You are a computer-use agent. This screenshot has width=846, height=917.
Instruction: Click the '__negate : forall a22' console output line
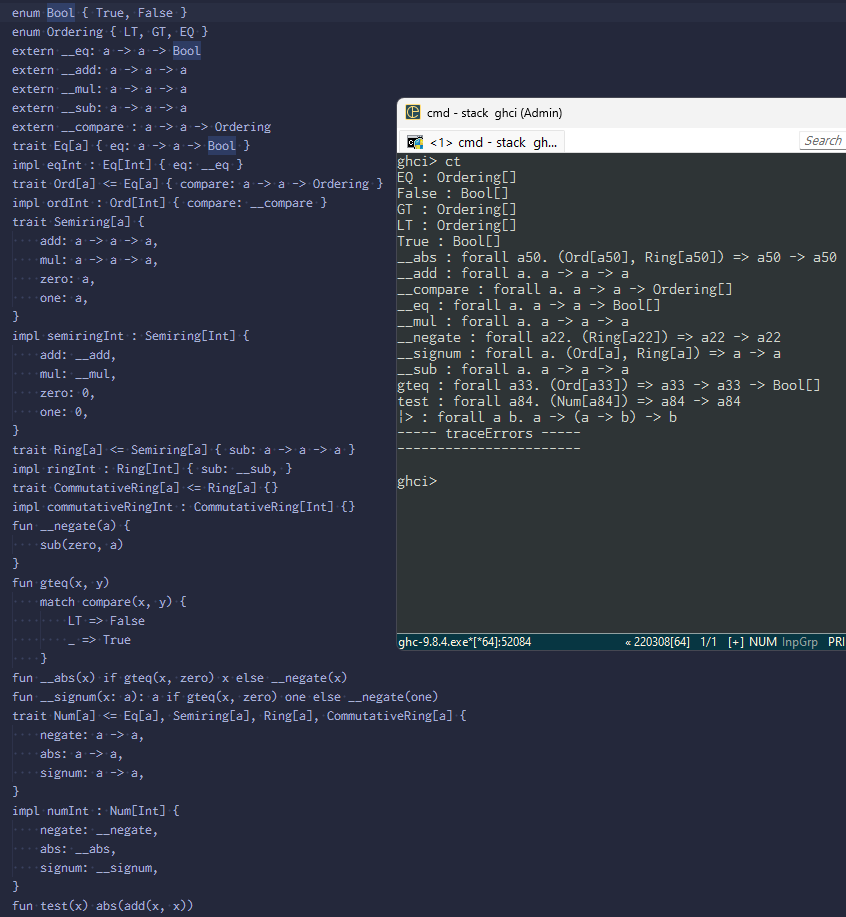click(x=589, y=337)
